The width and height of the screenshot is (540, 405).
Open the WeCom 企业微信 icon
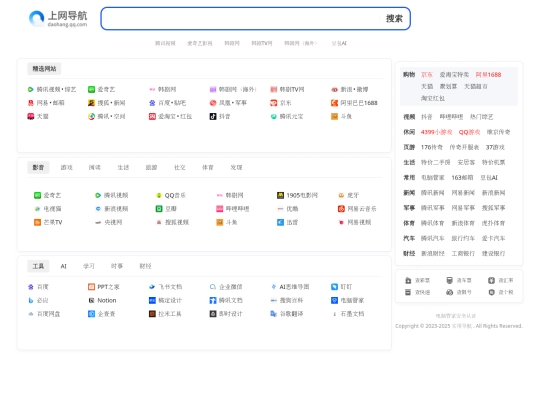(x=213, y=287)
